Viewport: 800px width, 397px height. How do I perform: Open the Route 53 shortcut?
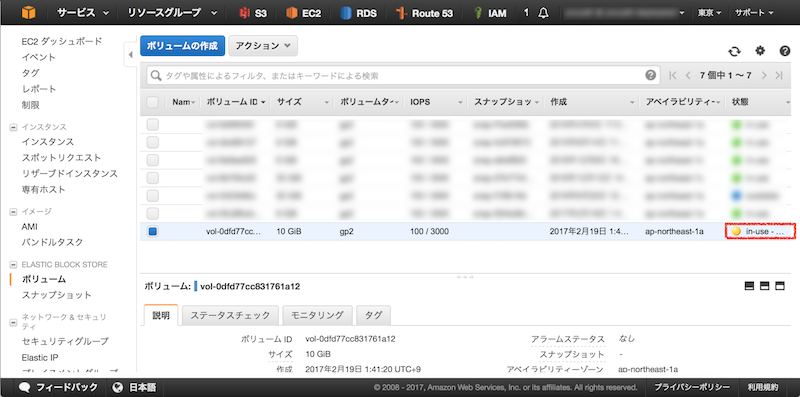click(424, 13)
